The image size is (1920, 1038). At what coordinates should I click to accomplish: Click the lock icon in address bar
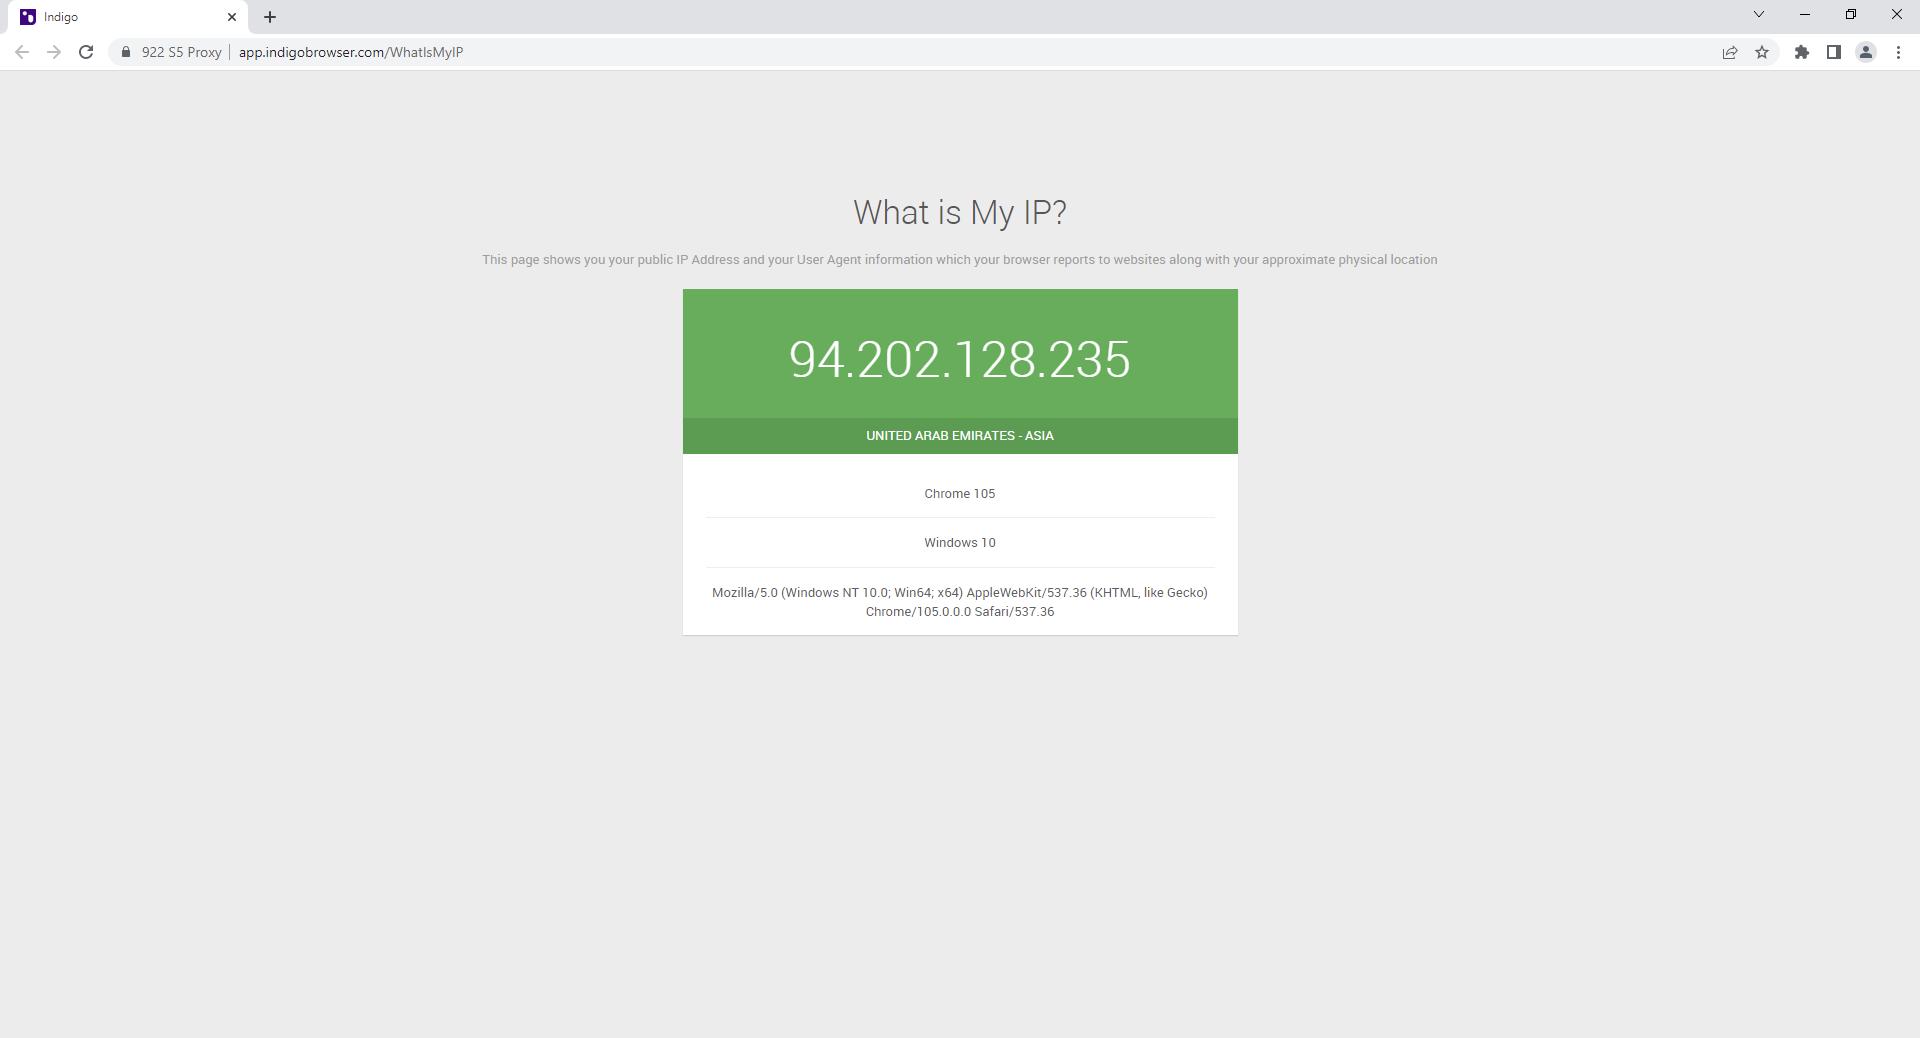pos(126,52)
